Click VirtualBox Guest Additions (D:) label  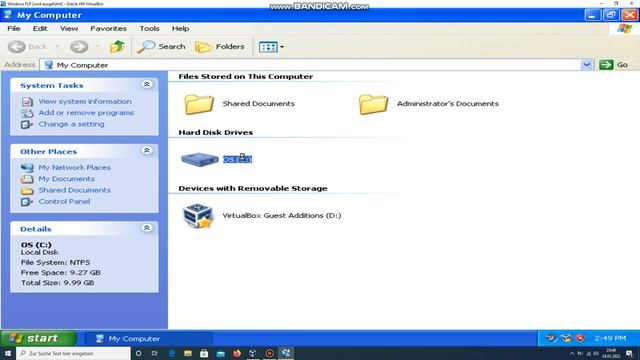click(282, 216)
